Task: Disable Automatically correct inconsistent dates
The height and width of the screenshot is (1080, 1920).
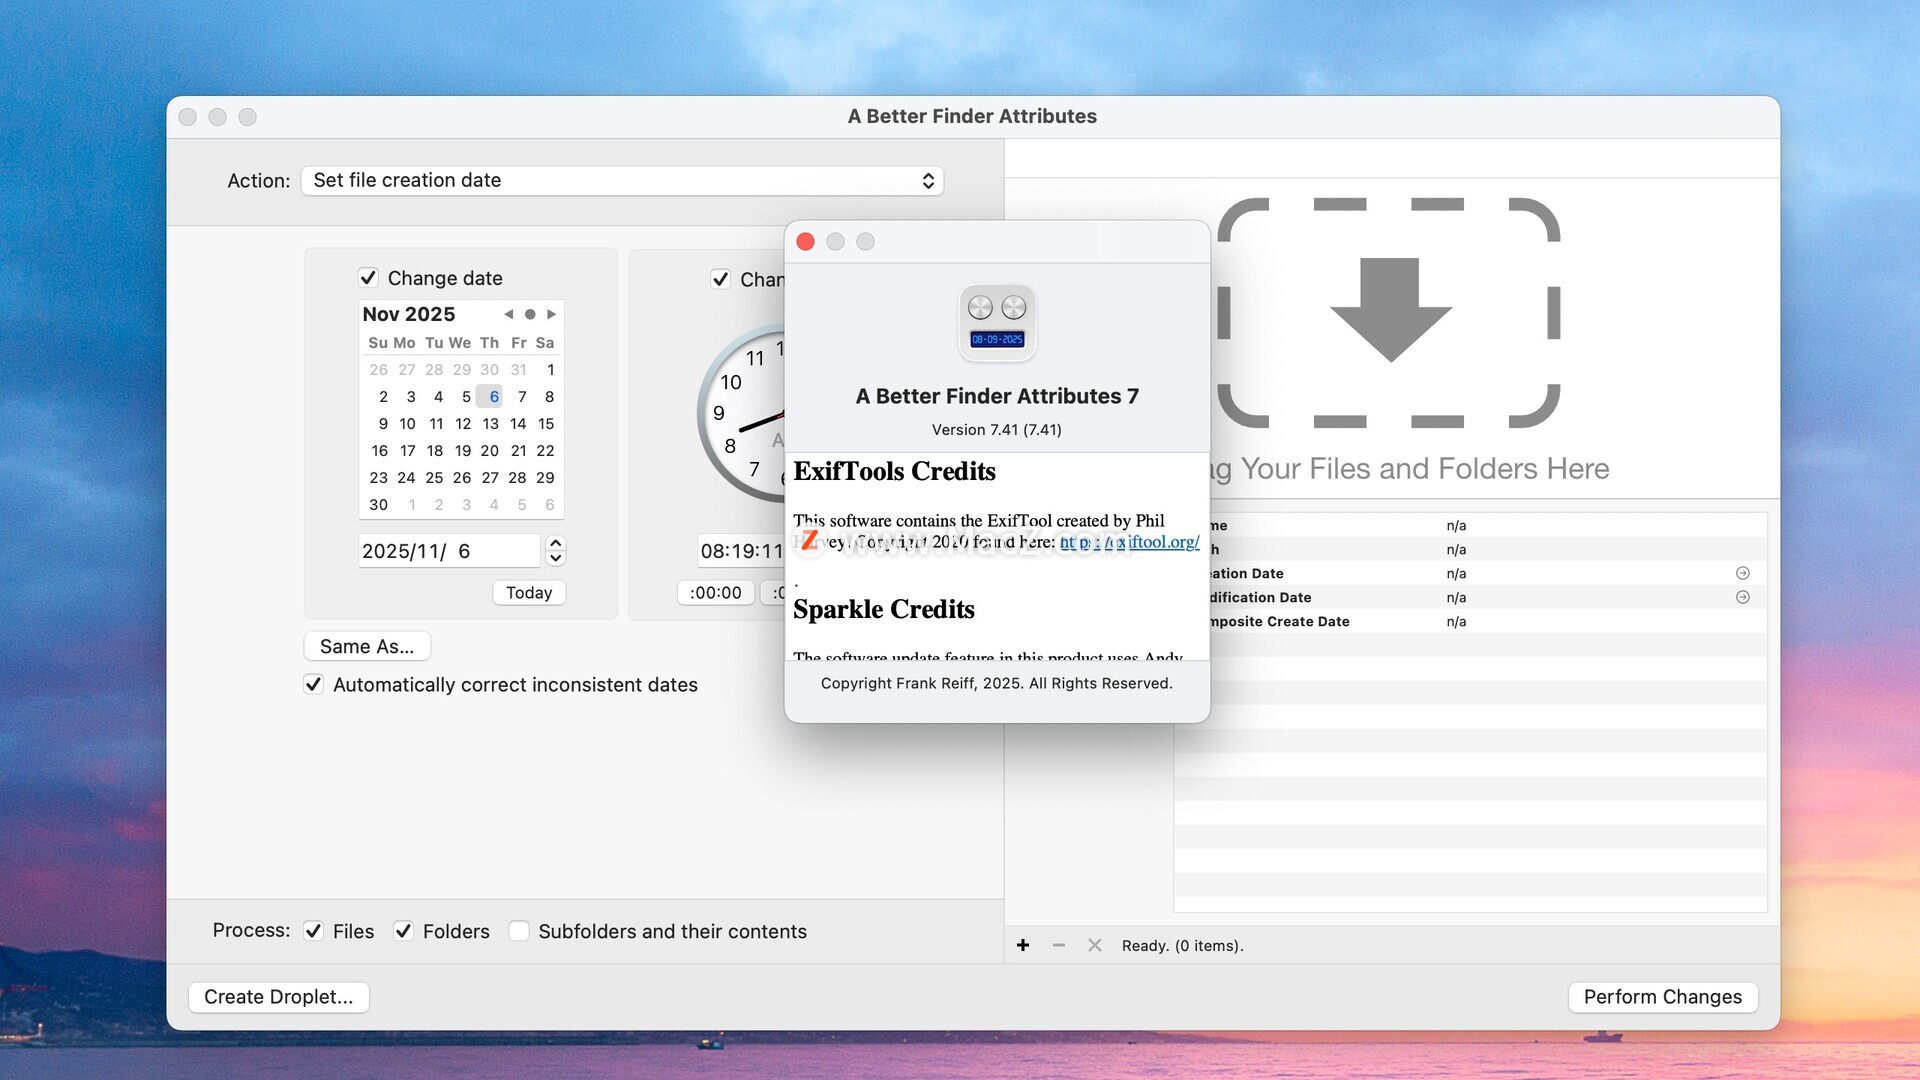Action: pyautogui.click(x=313, y=685)
